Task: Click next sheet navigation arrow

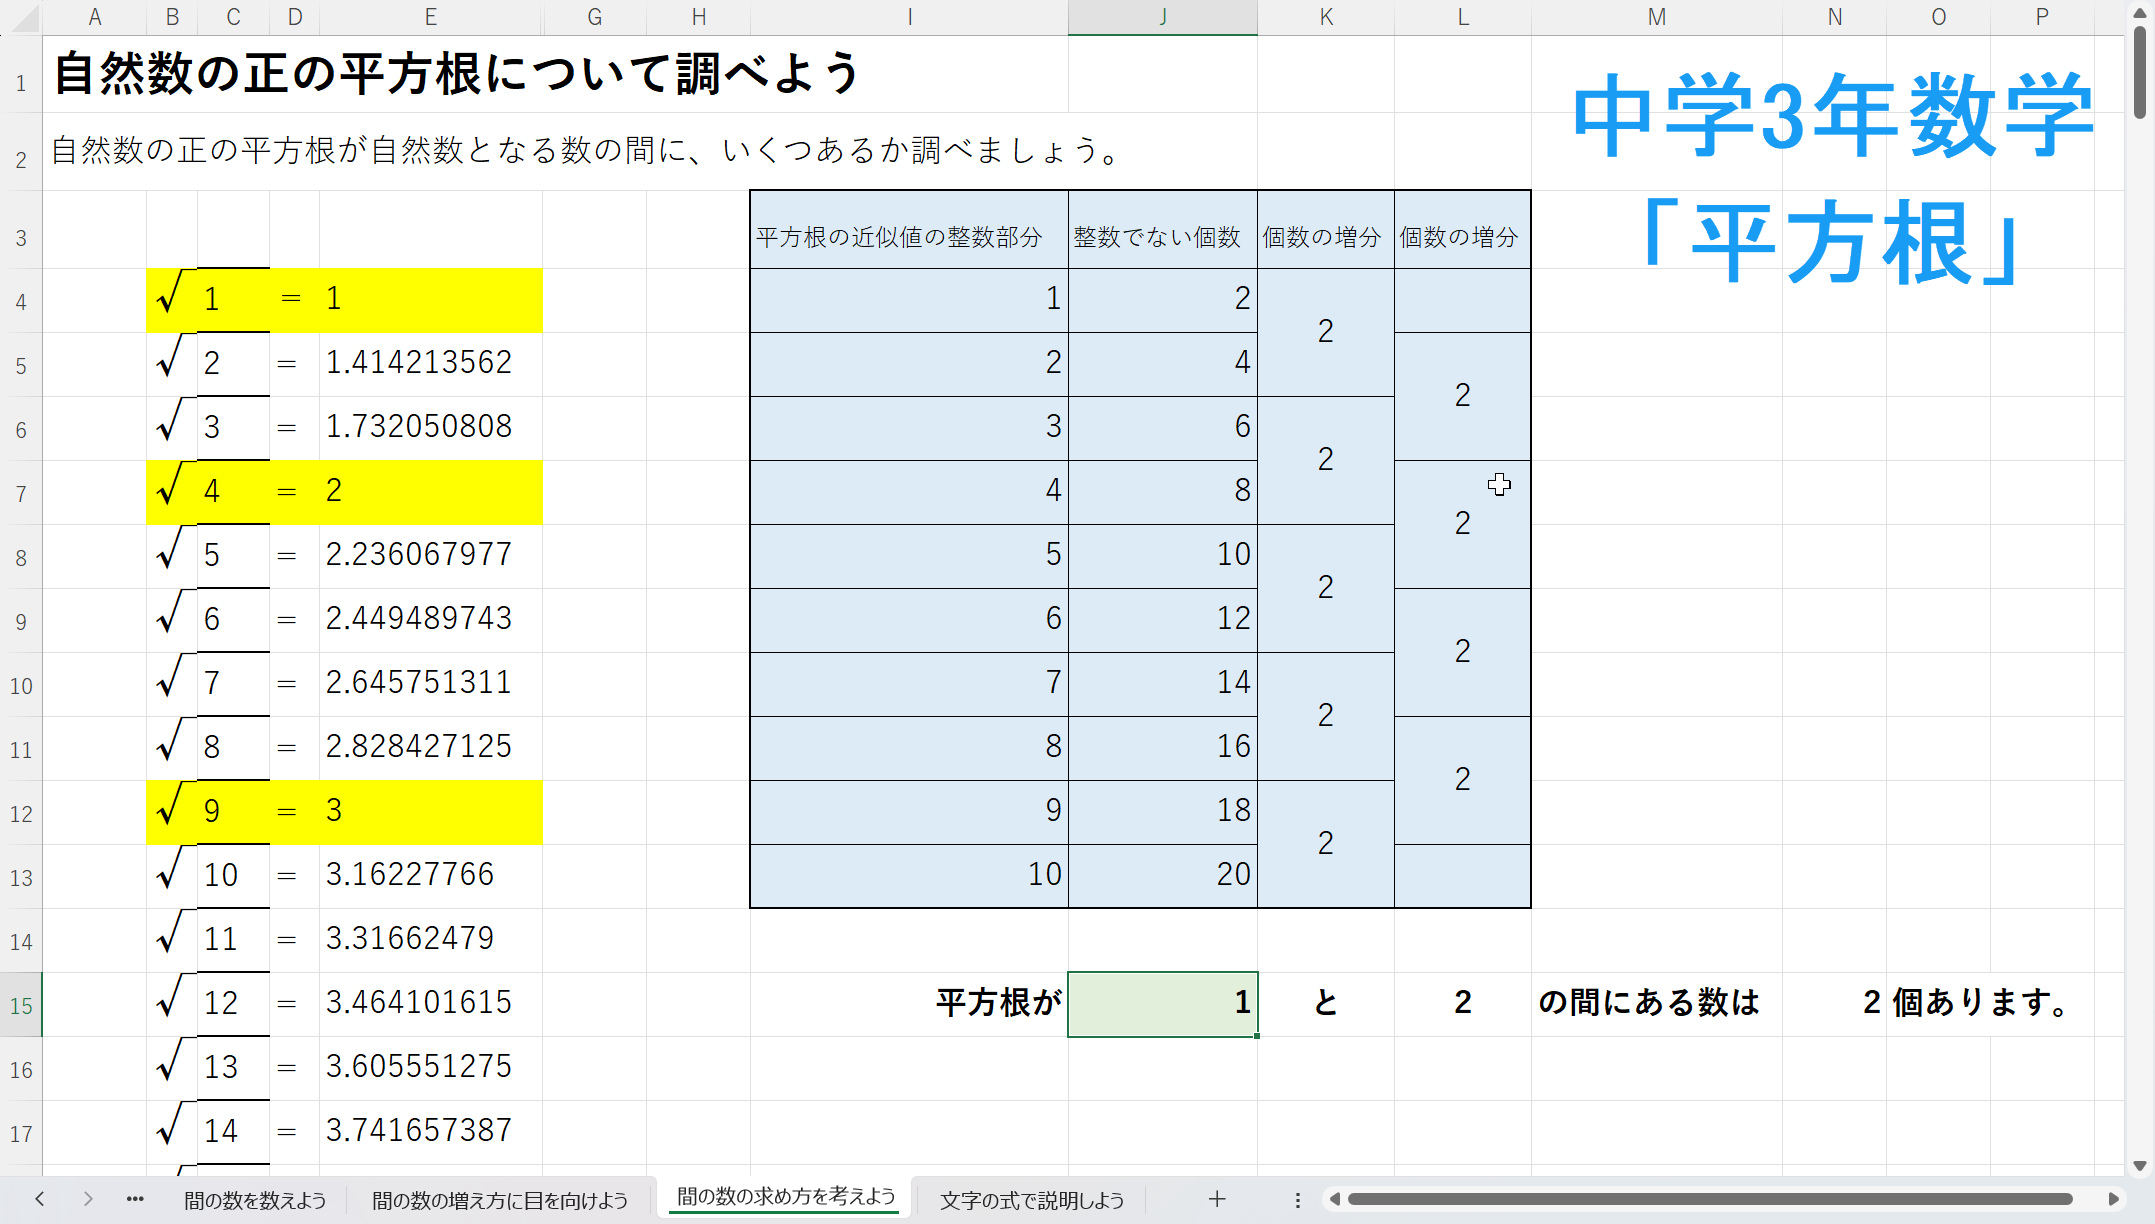Action: click(x=88, y=1199)
